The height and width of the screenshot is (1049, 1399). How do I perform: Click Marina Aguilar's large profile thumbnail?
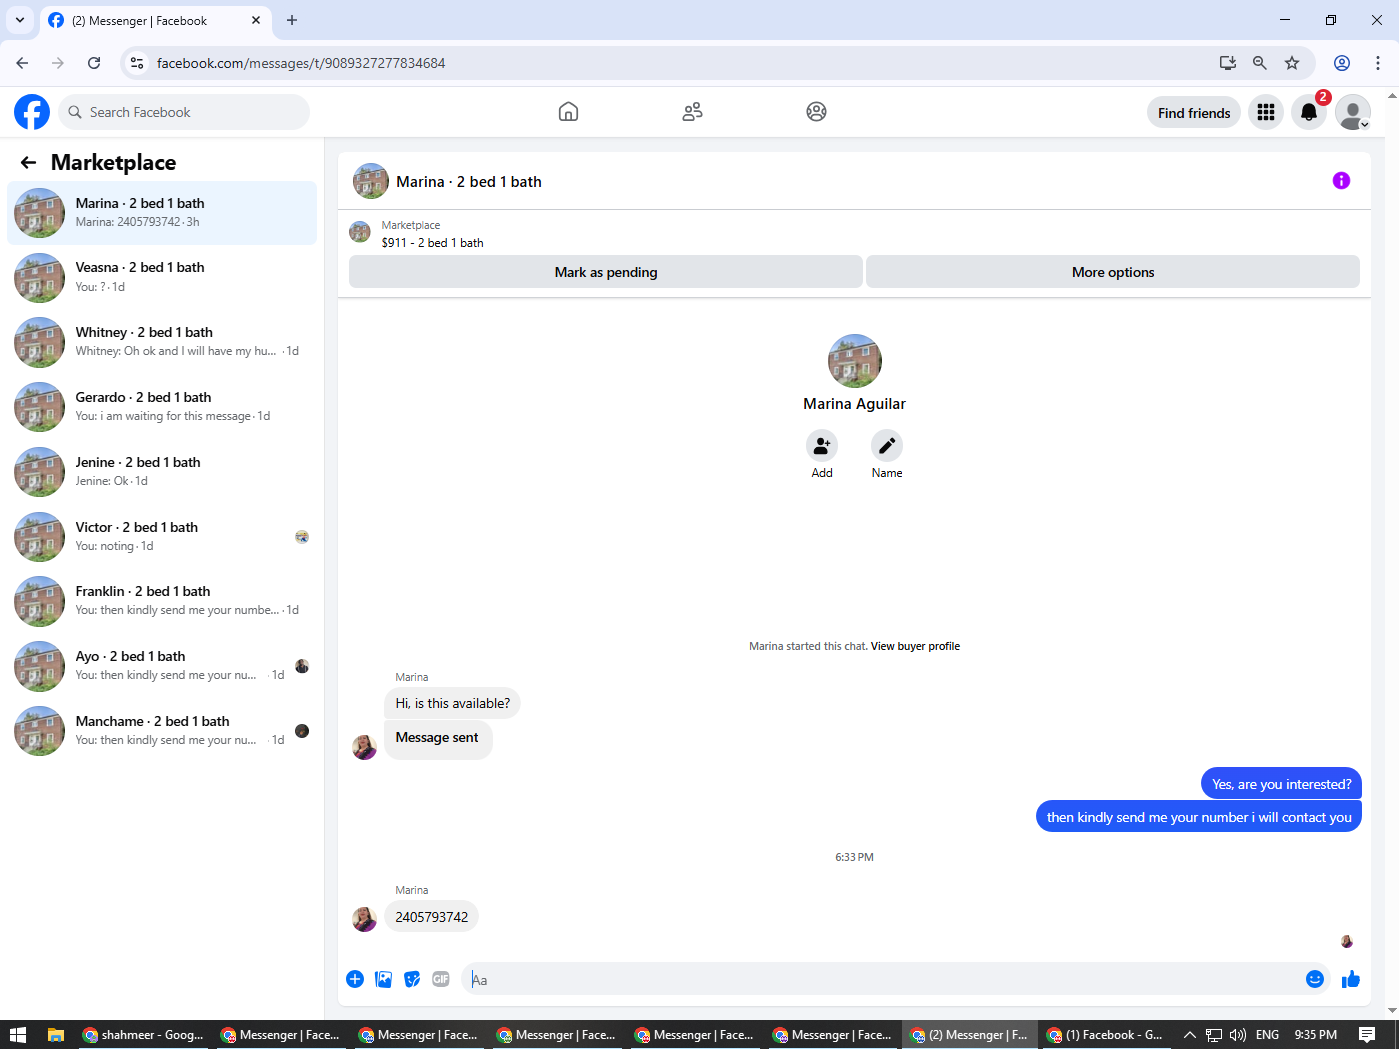tap(855, 361)
